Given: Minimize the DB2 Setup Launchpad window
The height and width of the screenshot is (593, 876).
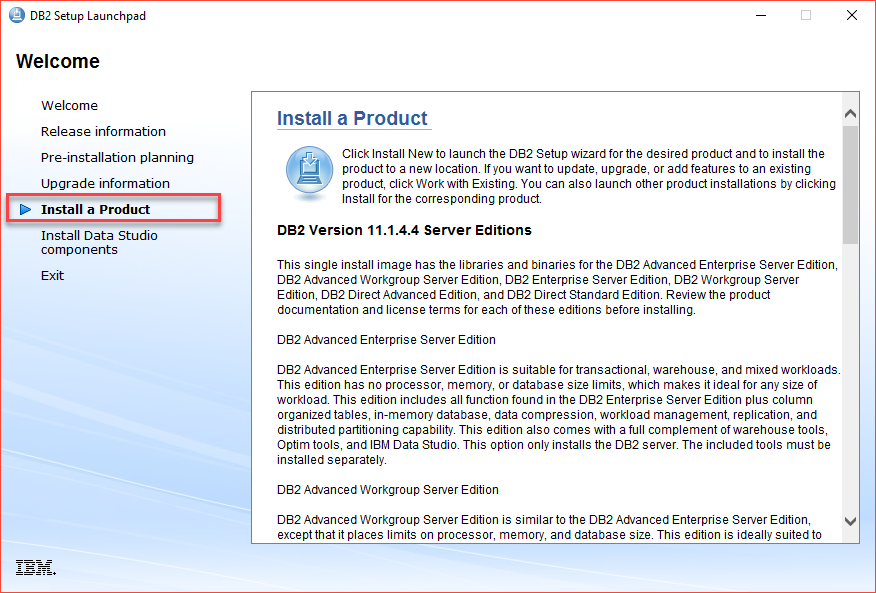Looking at the screenshot, I should coord(760,15).
